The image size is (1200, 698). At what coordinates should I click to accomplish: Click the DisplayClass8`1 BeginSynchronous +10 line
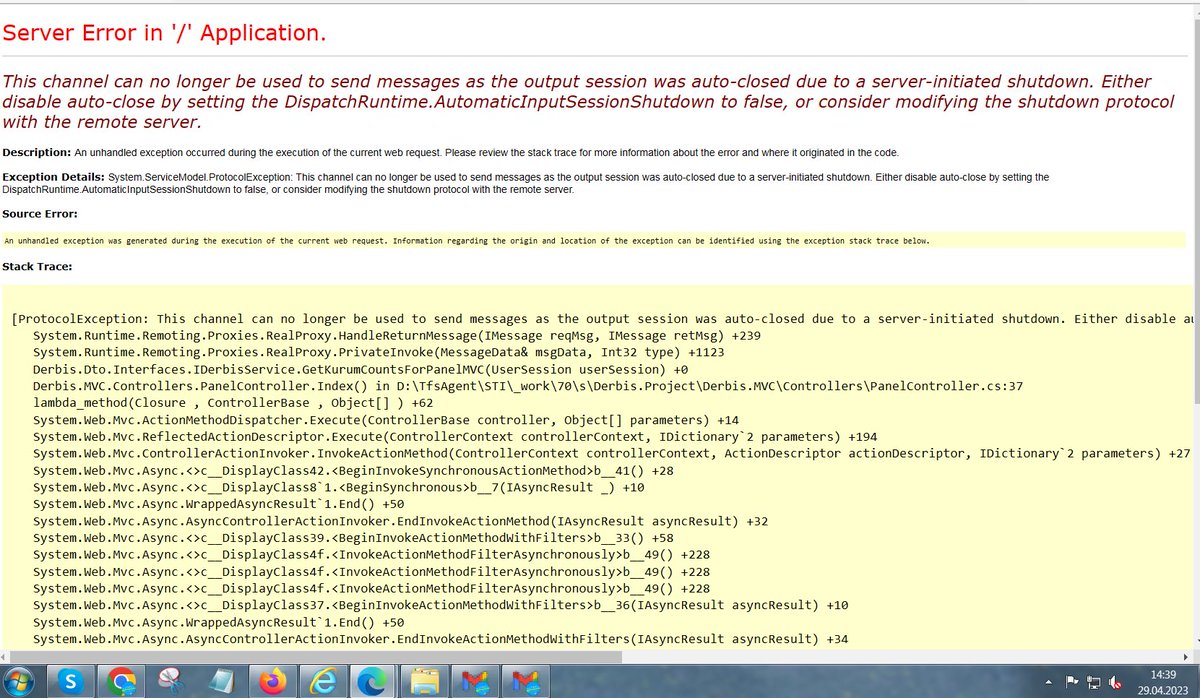(339, 487)
